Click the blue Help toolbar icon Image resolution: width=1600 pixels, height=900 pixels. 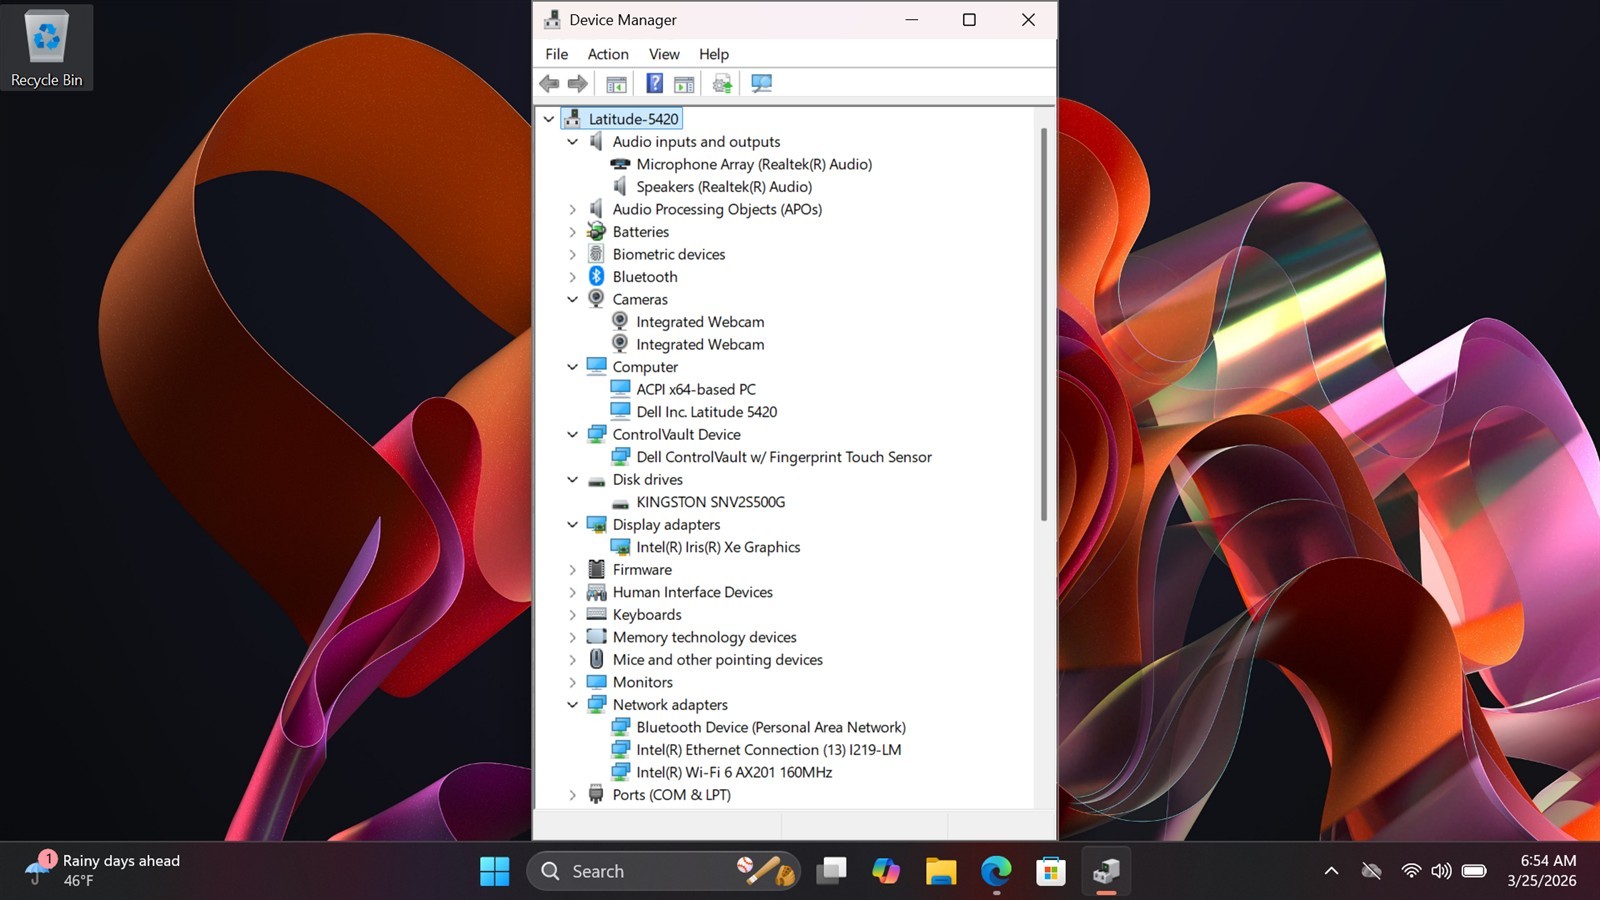[654, 83]
